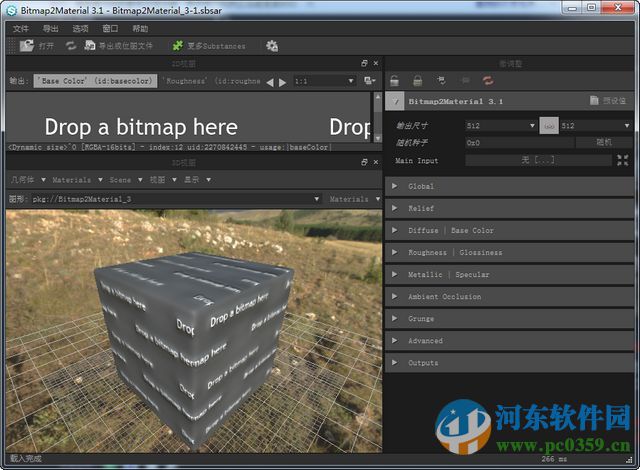640x470 pixels.
Task: Click the Main Input expand arrows icon
Action: pos(623,160)
